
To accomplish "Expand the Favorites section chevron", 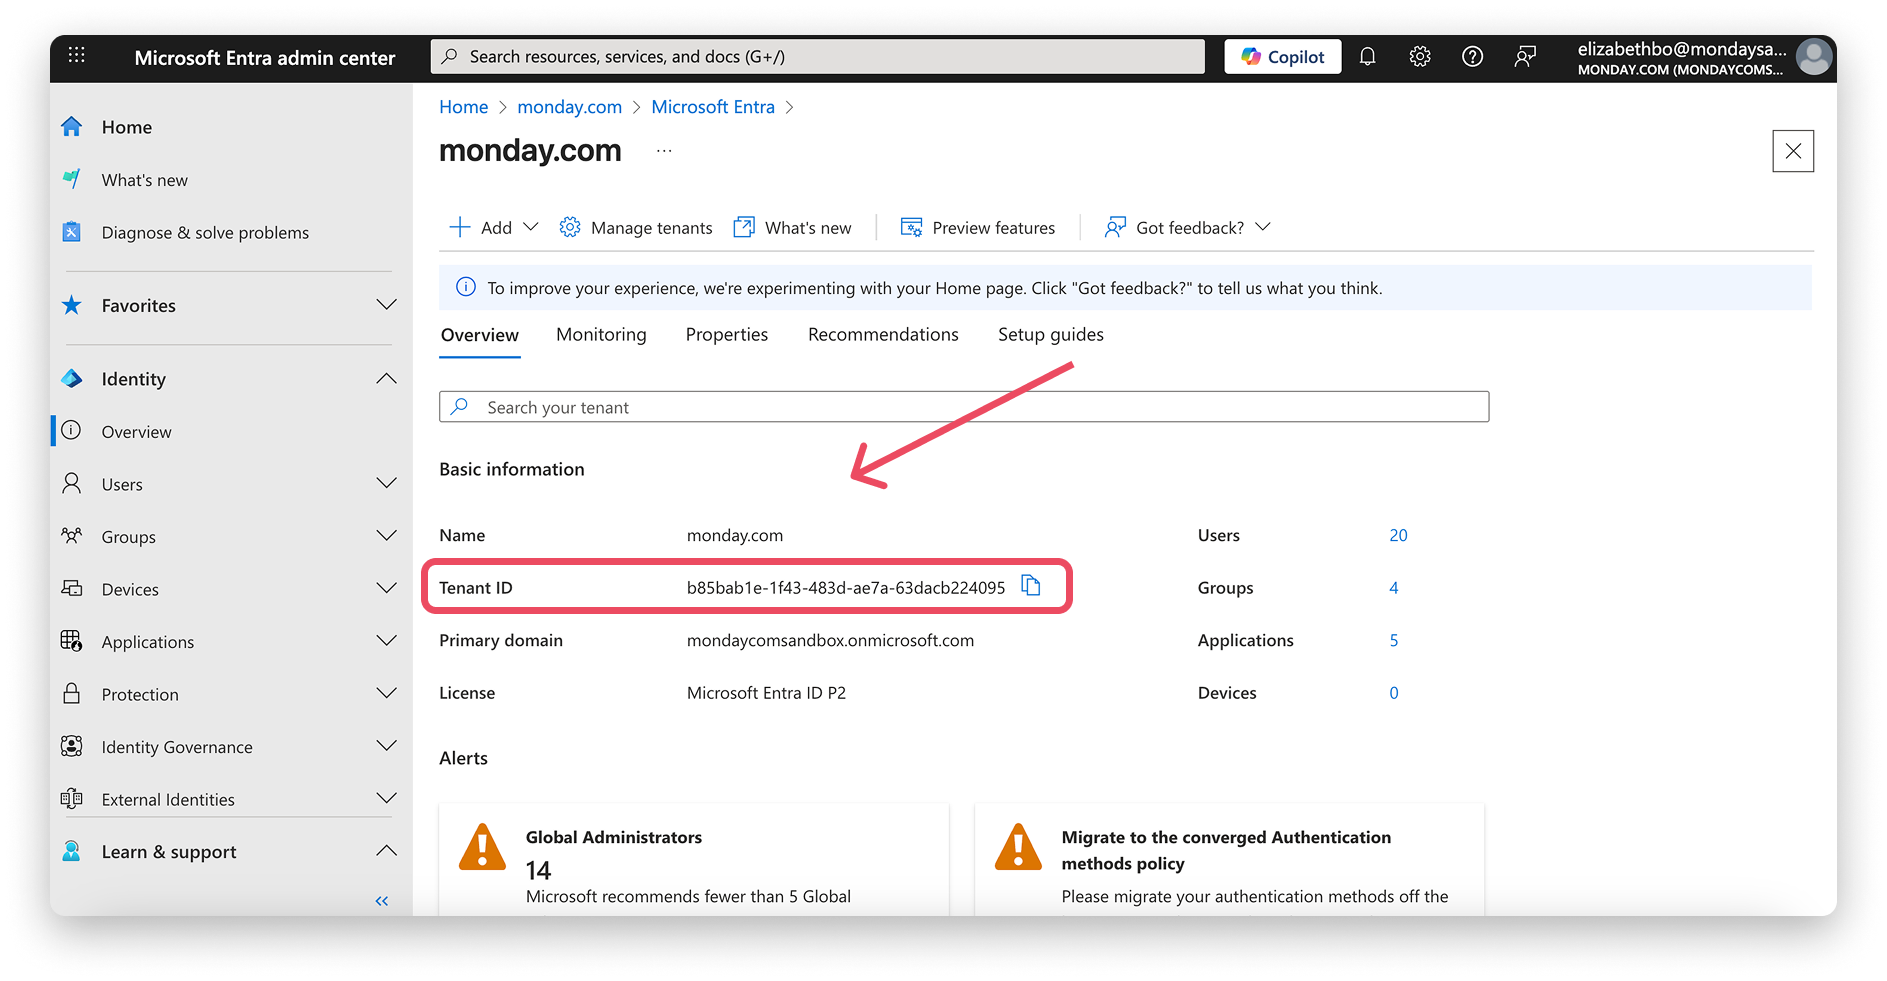I will click(x=387, y=305).
